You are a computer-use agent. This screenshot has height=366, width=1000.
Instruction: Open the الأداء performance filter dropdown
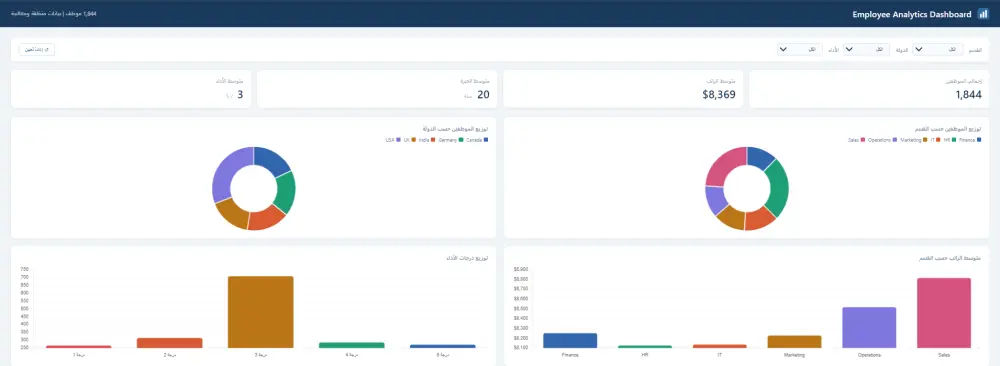pos(801,49)
